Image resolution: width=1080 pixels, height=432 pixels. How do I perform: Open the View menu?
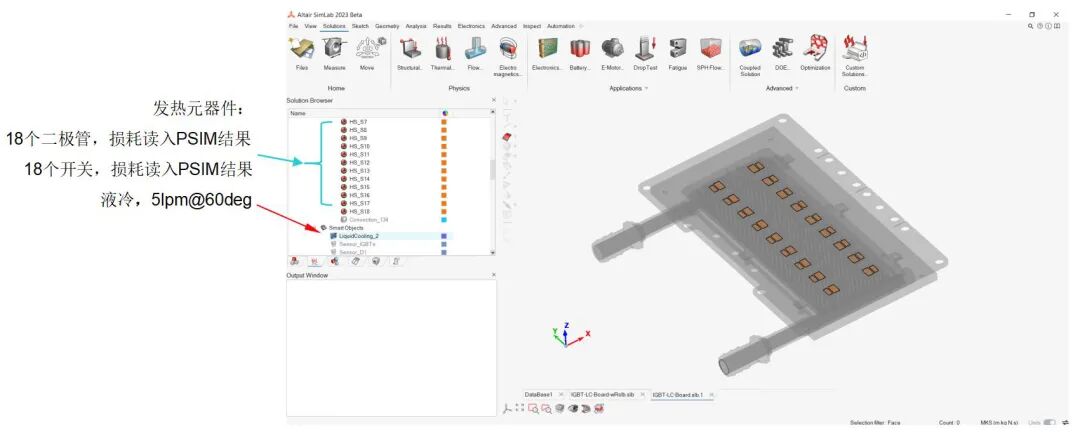coord(310,26)
